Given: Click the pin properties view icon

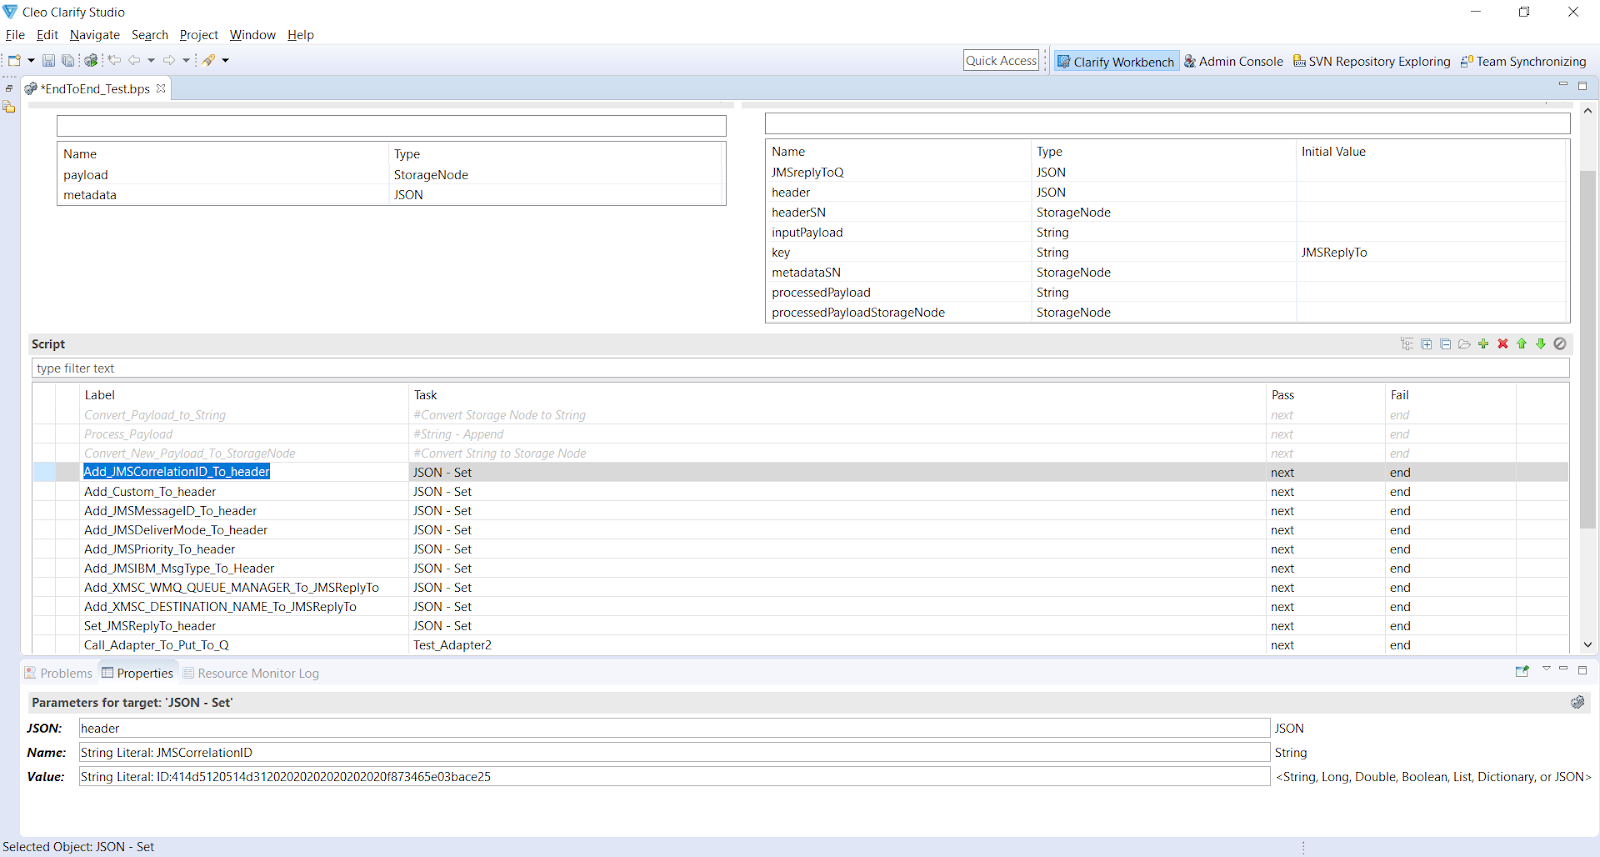Looking at the screenshot, I should [x=1522, y=671].
